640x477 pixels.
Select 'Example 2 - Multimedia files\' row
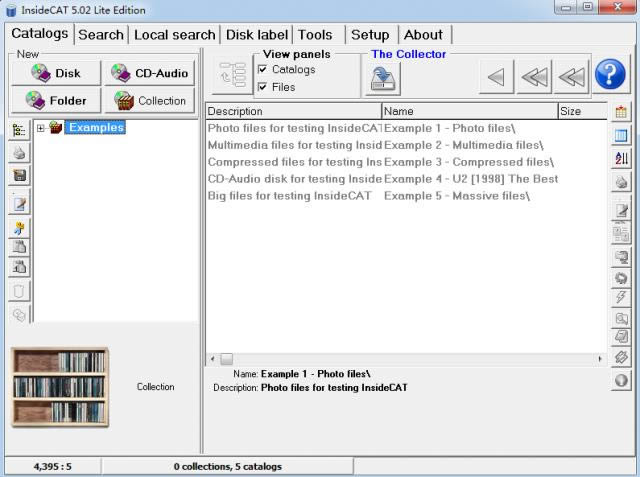pos(406,145)
